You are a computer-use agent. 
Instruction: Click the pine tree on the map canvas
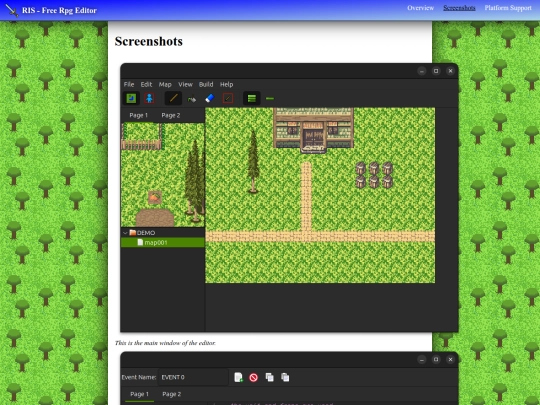click(253, 161)
